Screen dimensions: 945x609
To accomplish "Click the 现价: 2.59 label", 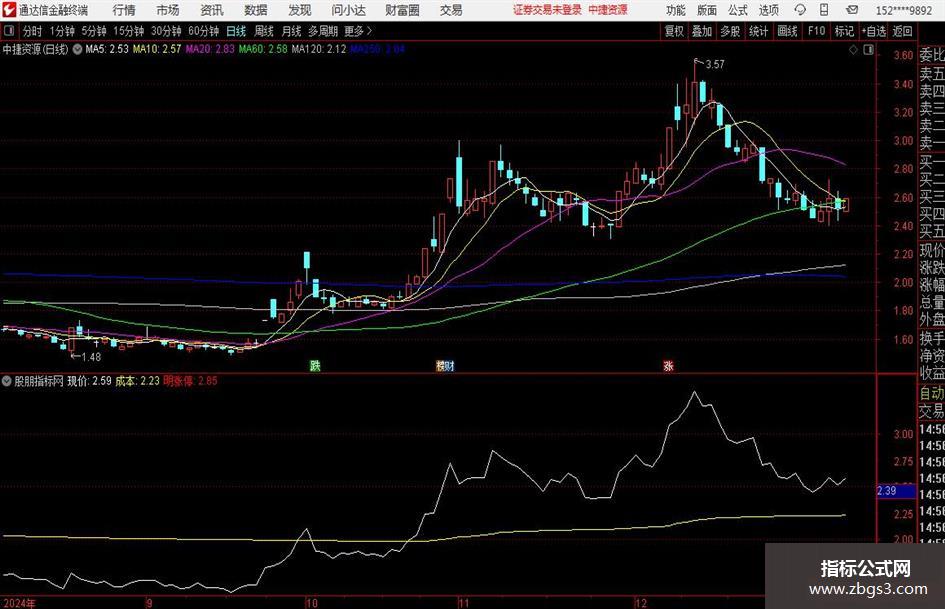I will [x=89, y=381].
